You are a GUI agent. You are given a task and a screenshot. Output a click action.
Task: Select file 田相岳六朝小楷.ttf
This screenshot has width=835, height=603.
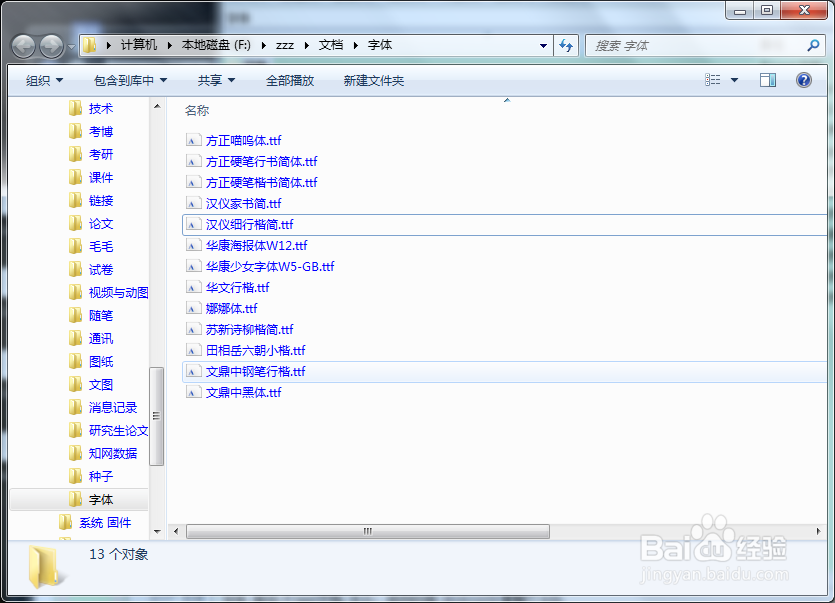click(256, 351)
